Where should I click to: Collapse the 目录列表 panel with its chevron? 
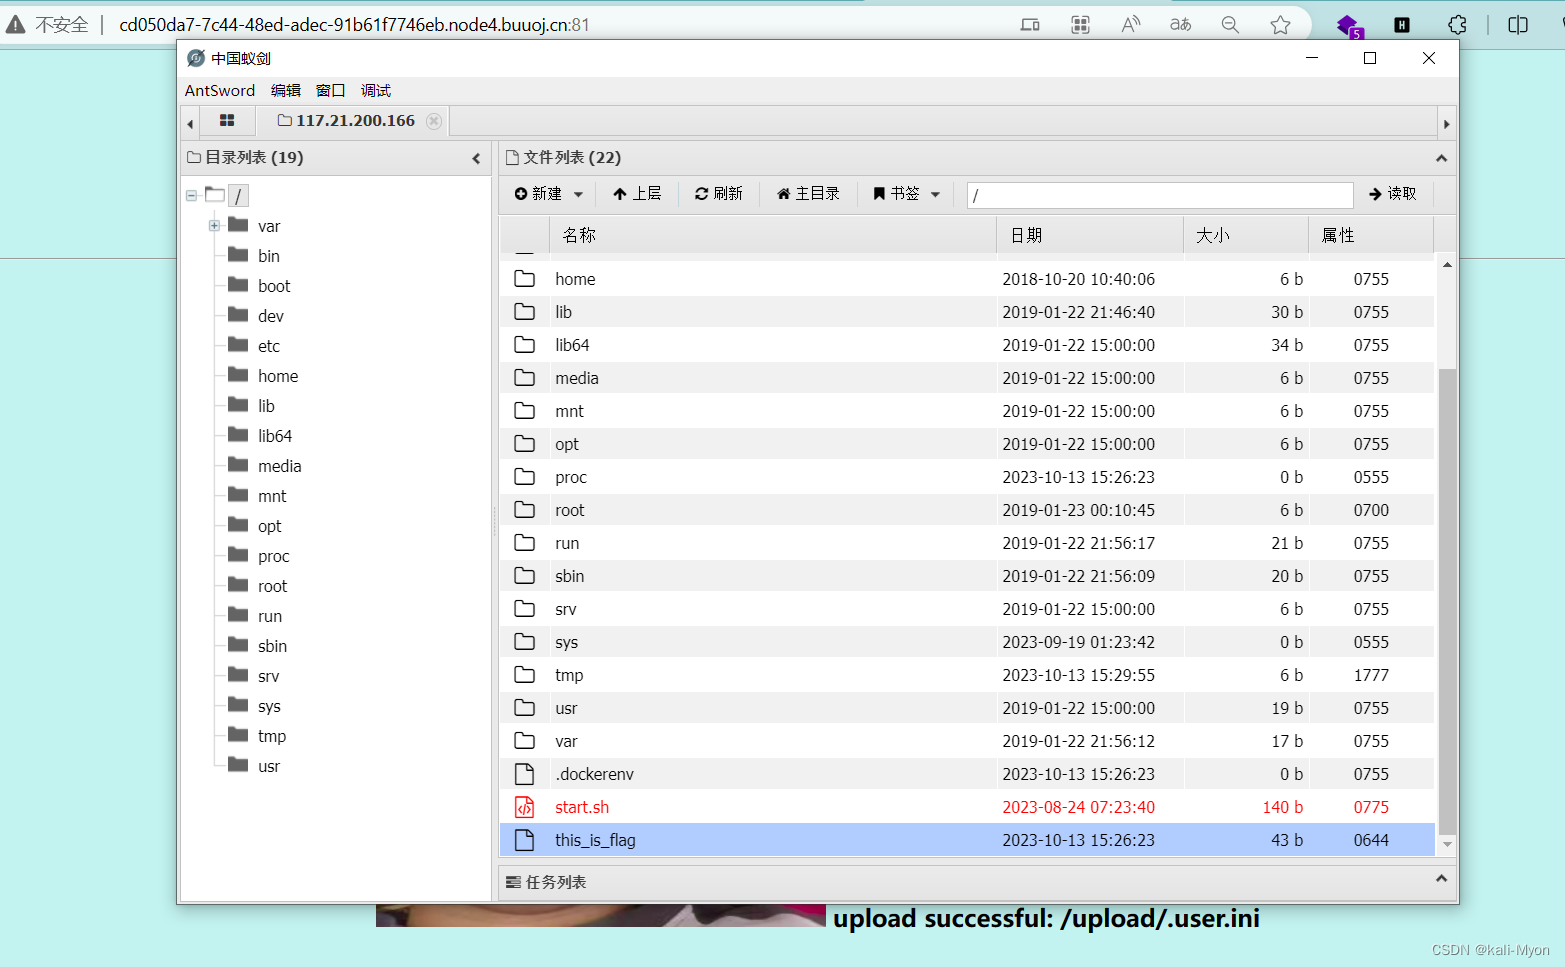[x=477, y=157]
